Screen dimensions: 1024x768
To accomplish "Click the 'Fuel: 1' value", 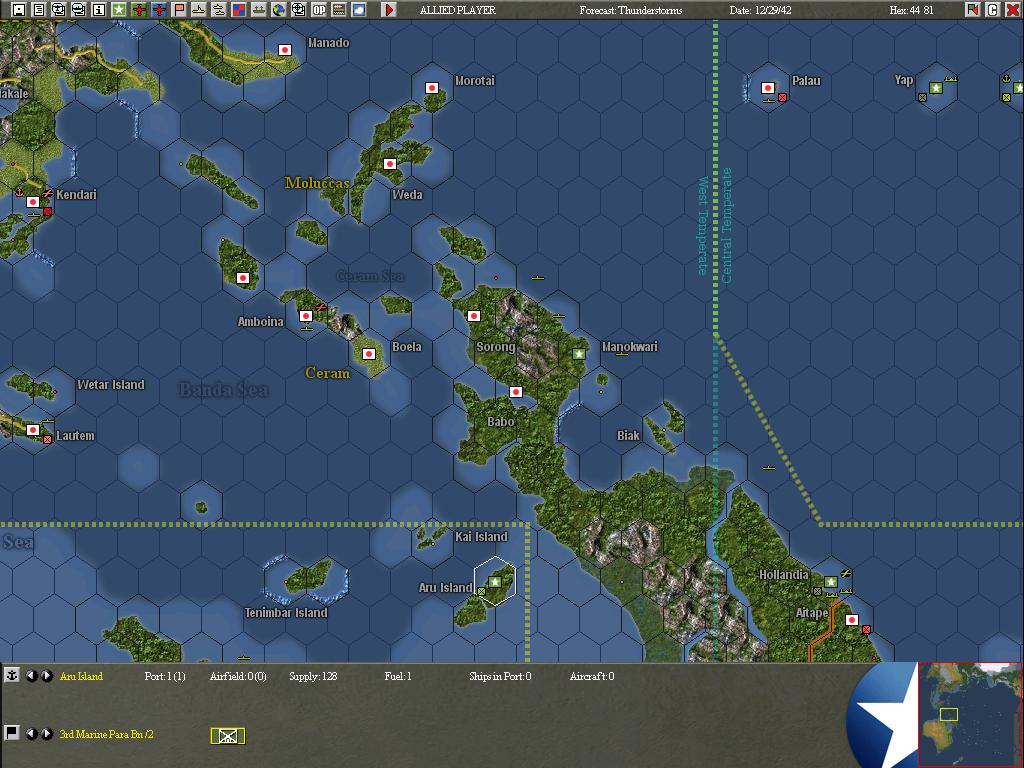I will [x=398, y=676].
